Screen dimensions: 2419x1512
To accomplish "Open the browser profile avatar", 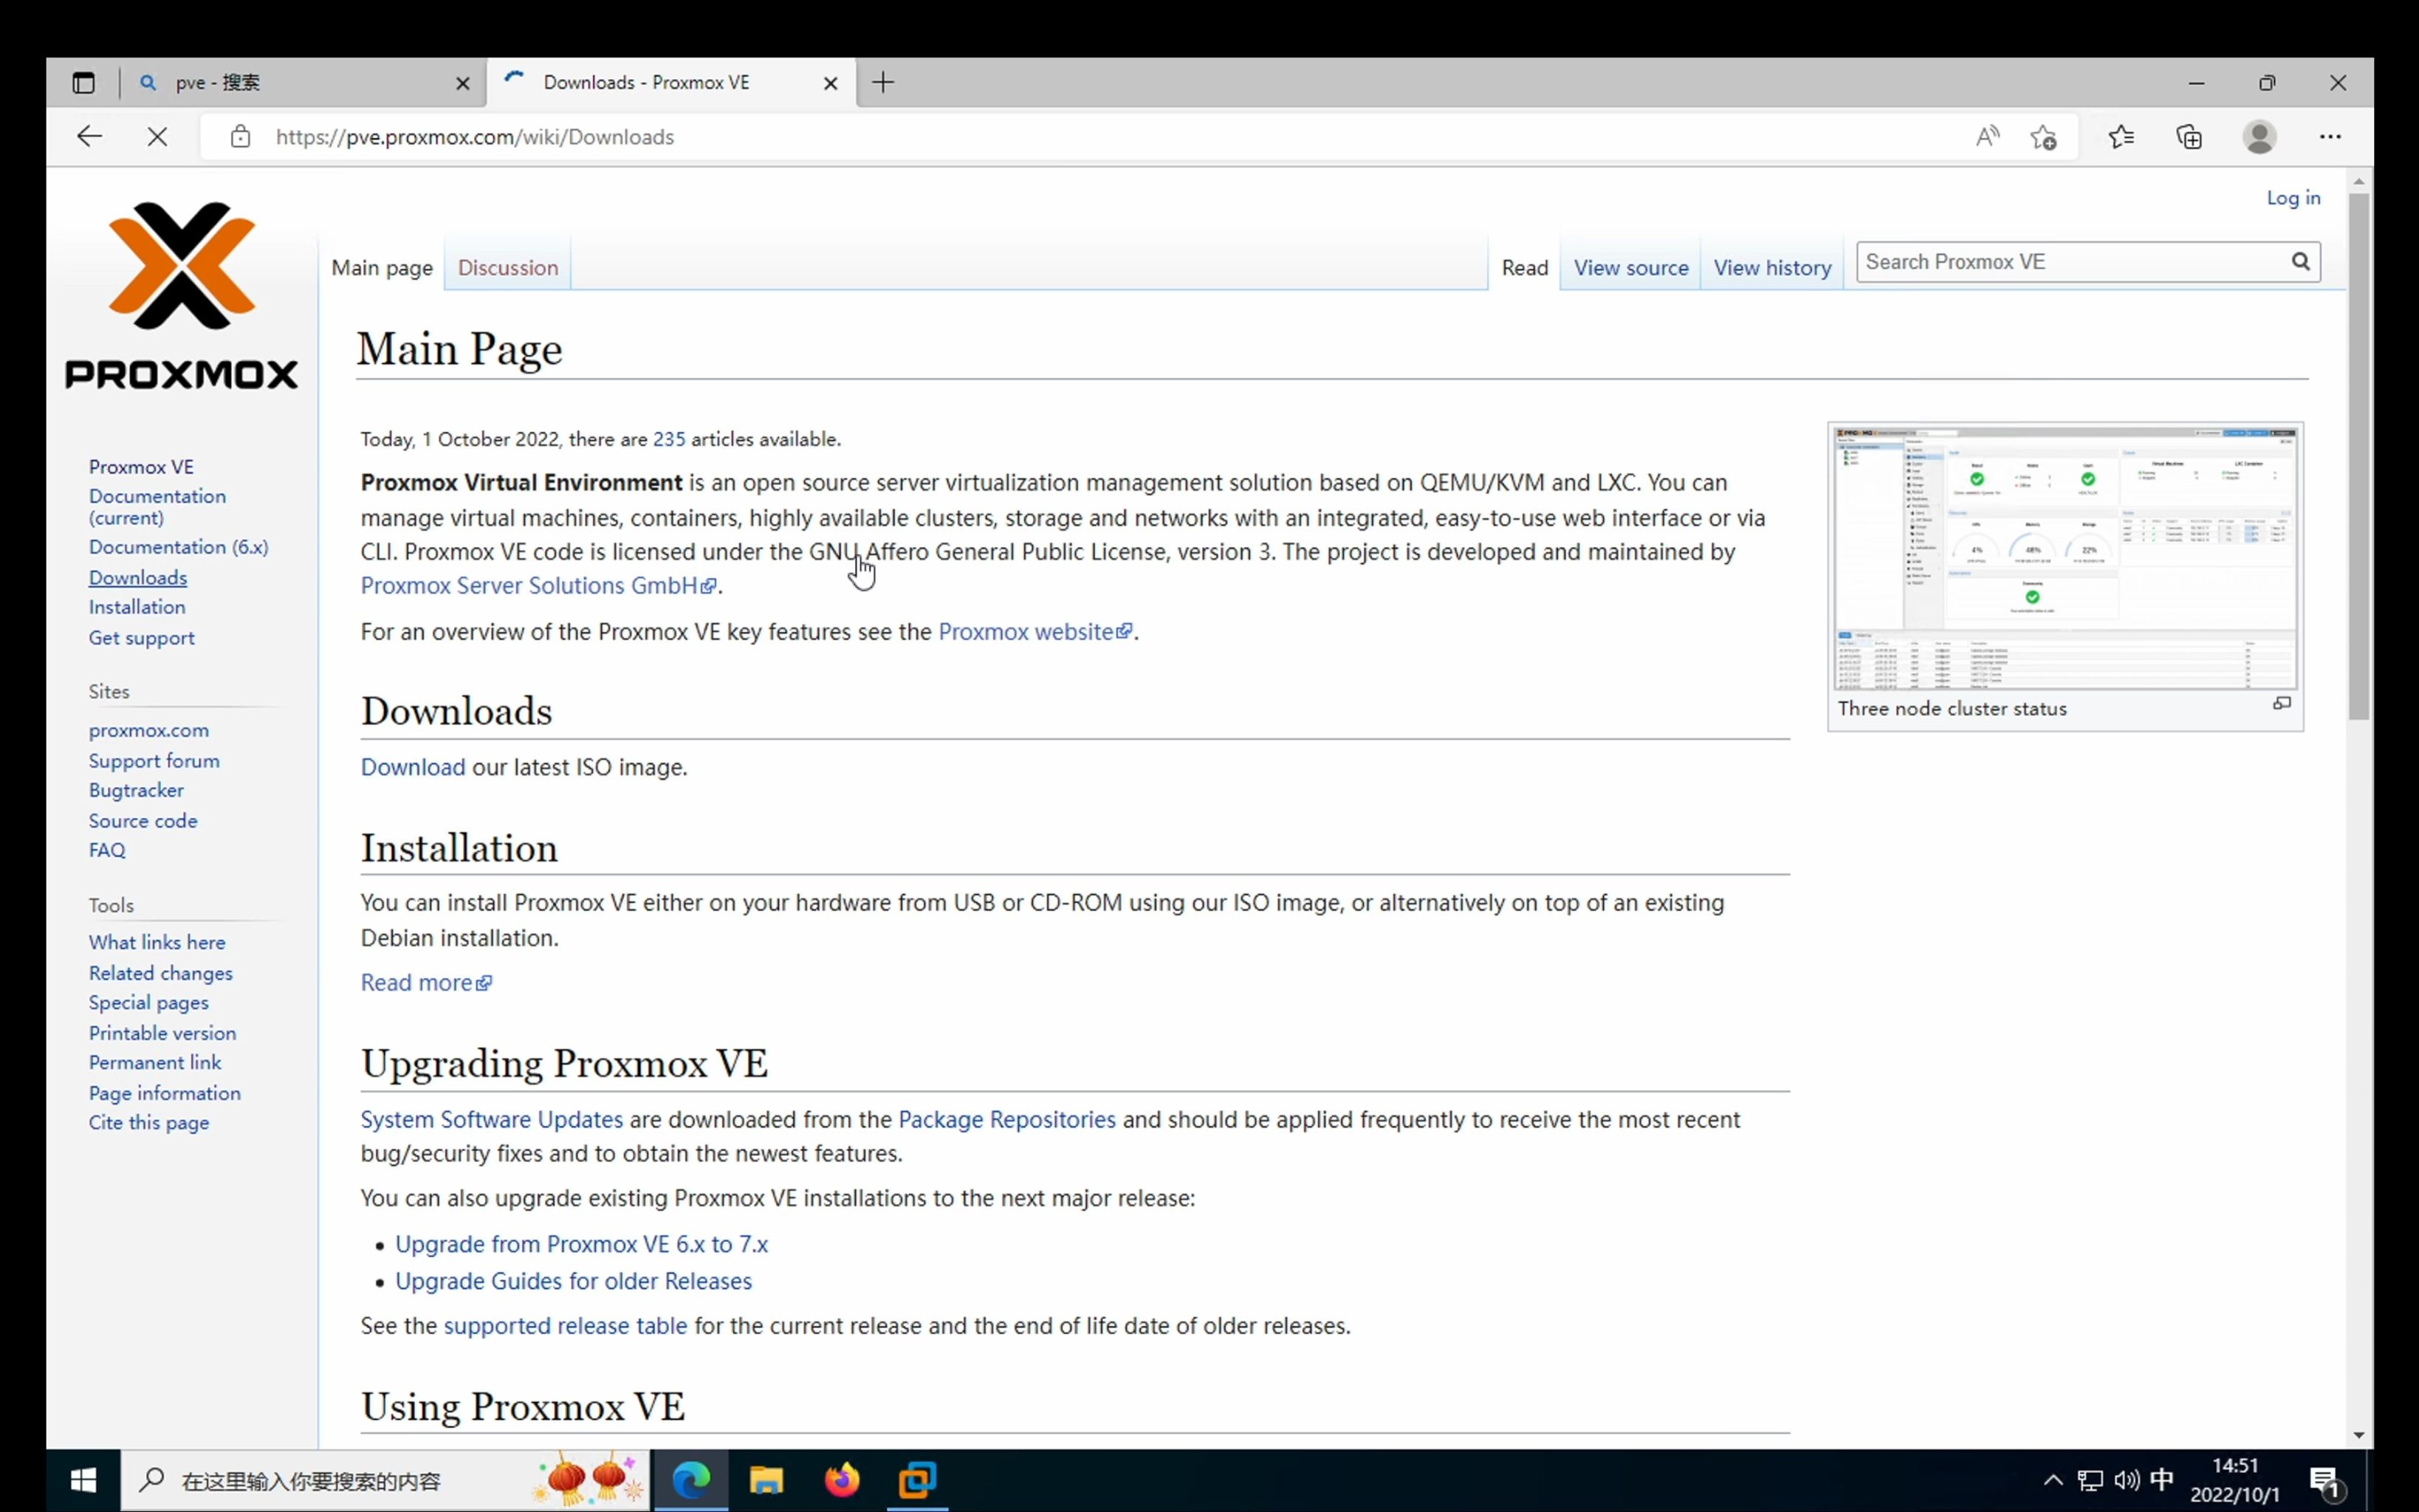I will click(2259, 137).
